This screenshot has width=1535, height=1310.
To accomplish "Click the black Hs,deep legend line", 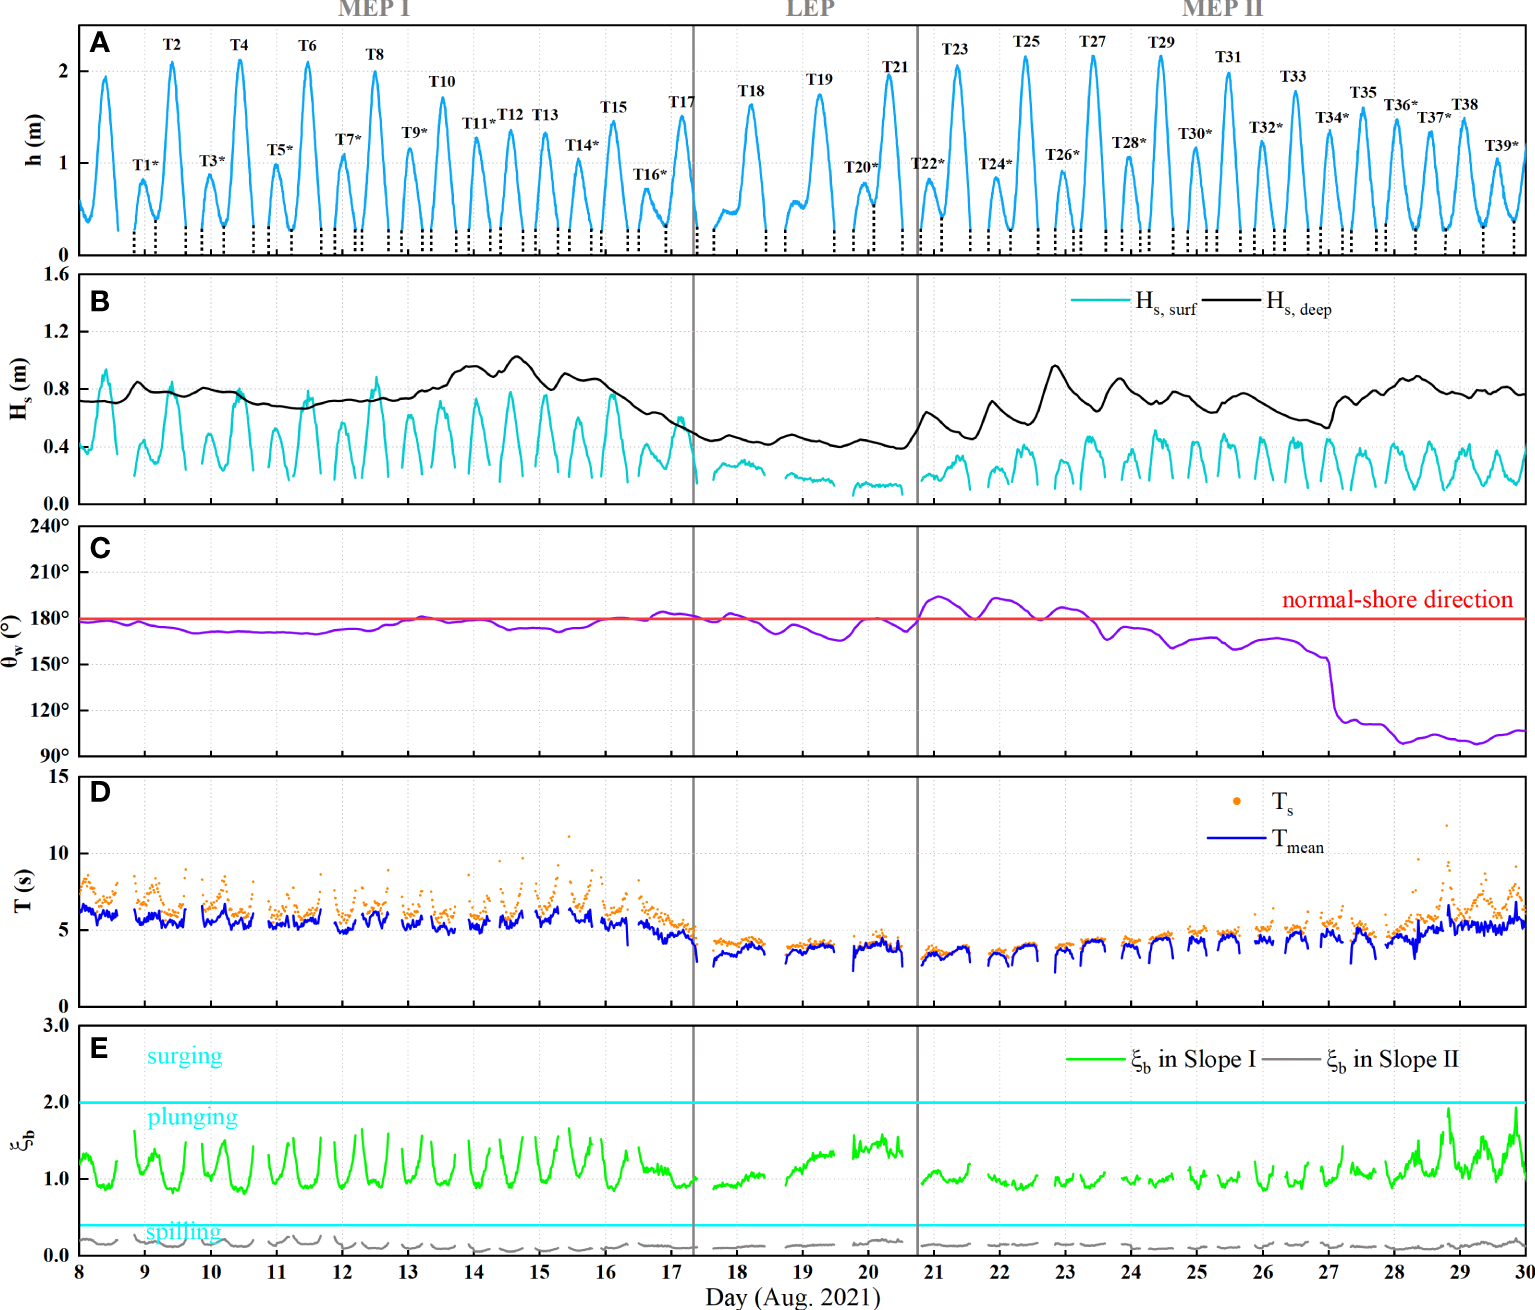I will (1231, 300).
